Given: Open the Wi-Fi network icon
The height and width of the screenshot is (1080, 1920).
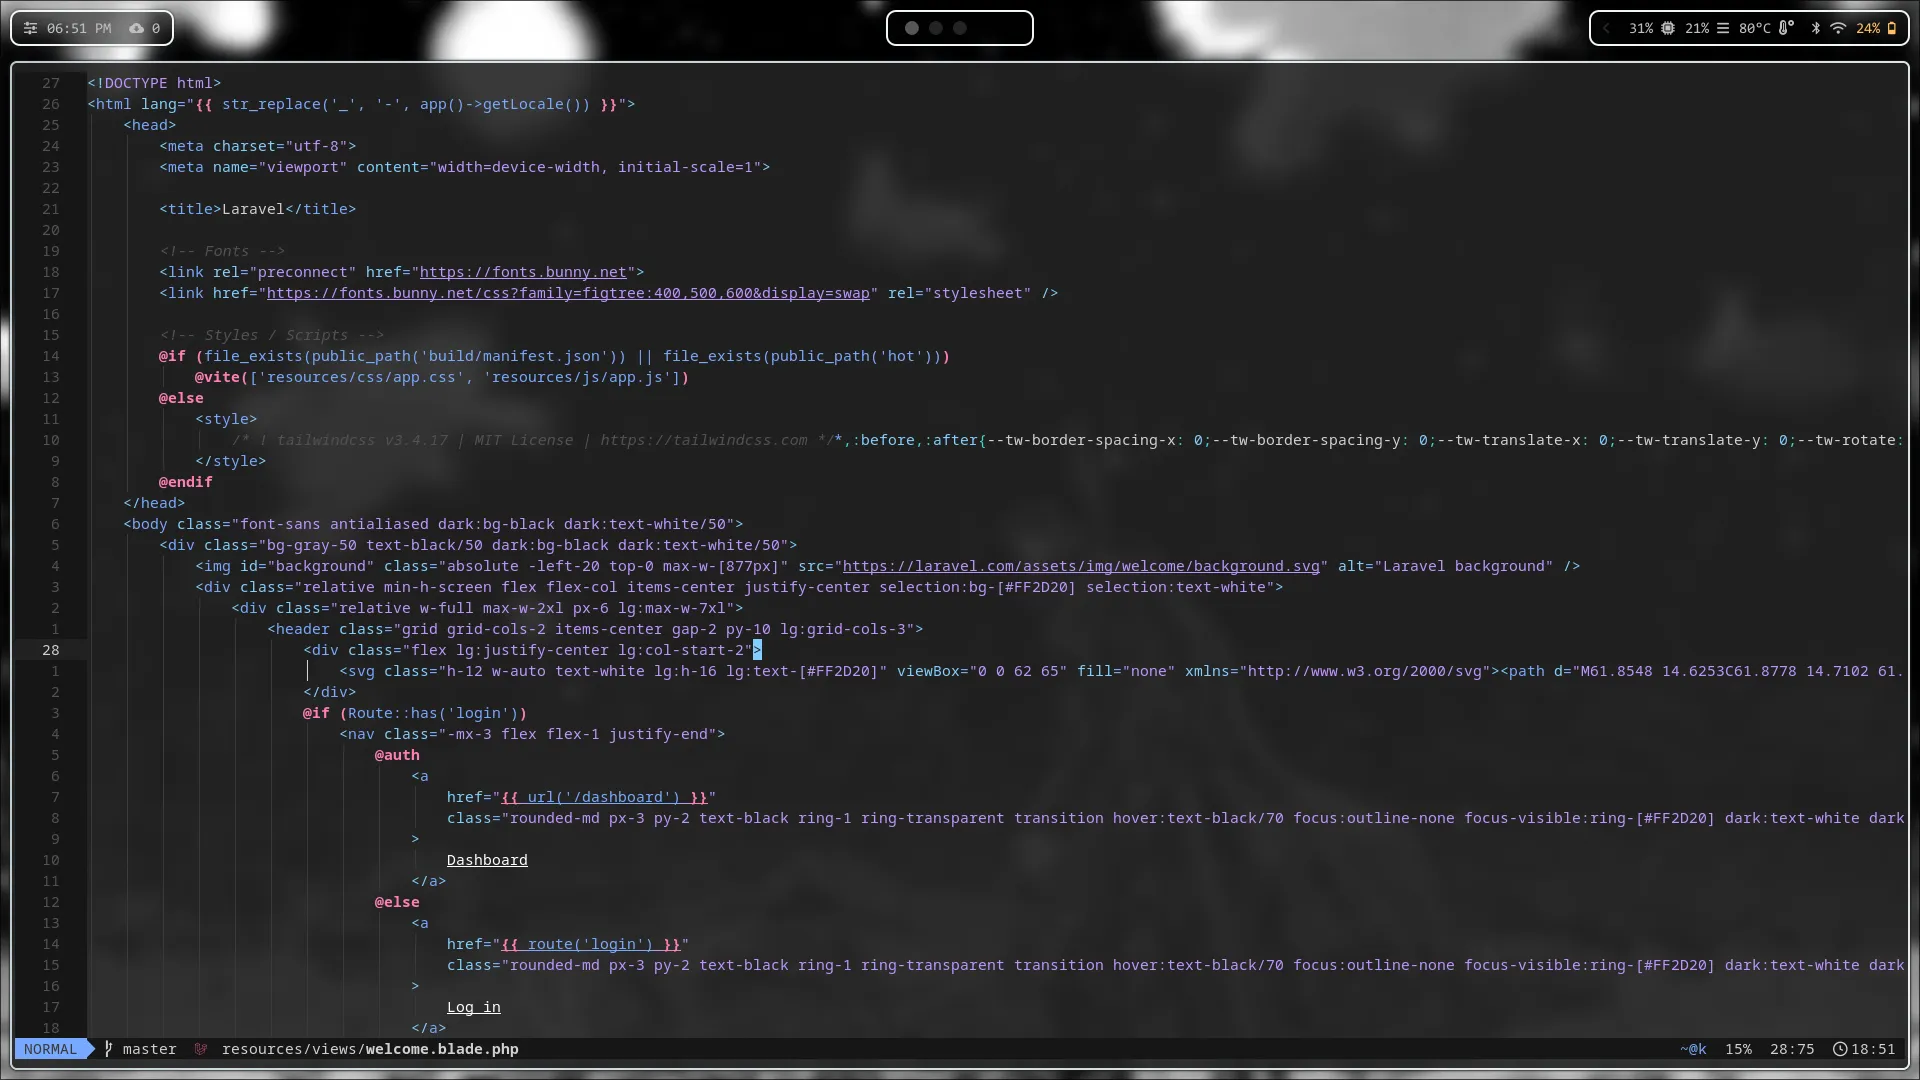Looking at the screenshot, I should click(x=1838, y=28).
